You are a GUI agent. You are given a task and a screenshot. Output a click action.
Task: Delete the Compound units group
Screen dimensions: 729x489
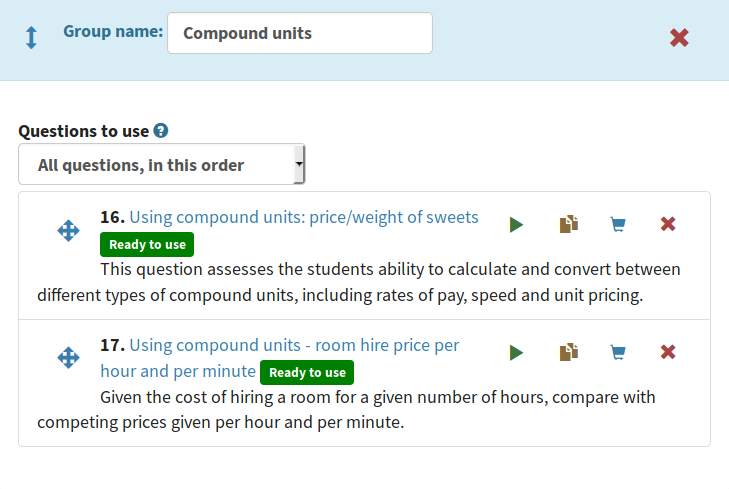click(x=679, y=38)
